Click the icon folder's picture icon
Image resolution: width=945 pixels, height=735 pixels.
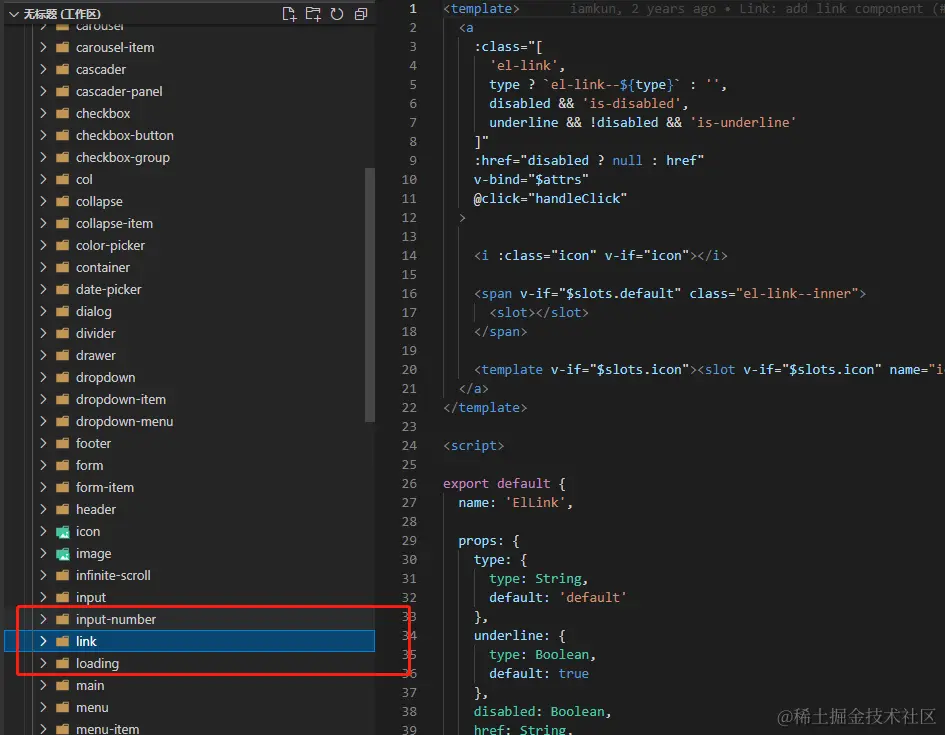[x=63, y=532]
